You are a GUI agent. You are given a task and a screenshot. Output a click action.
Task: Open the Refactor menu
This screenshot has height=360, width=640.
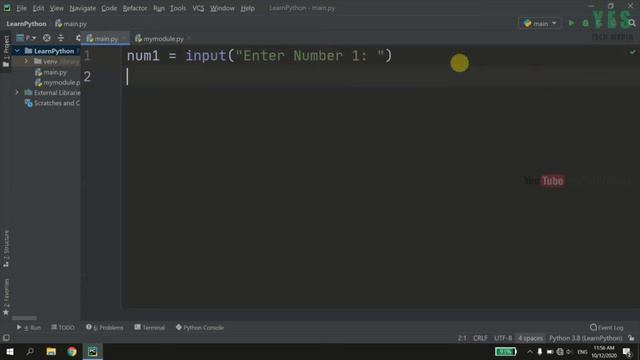135,8
